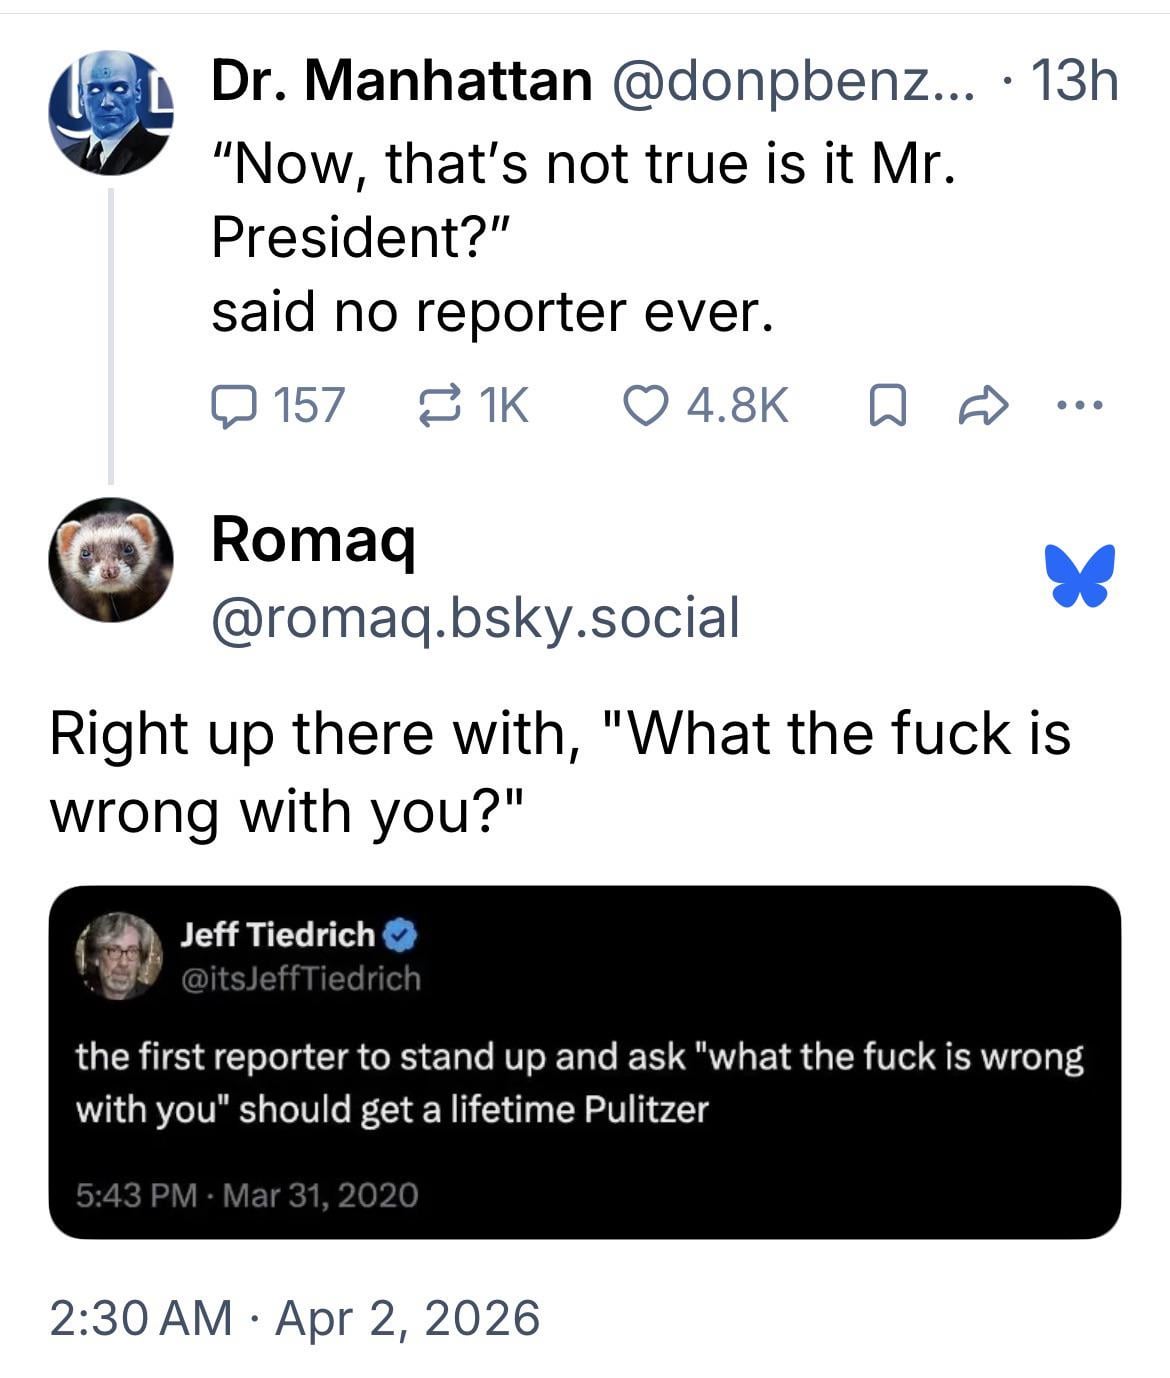Open the Jeff Tiedrich name in embed
Viewport: 1170px width, 1378px height.
coord(277,935)
